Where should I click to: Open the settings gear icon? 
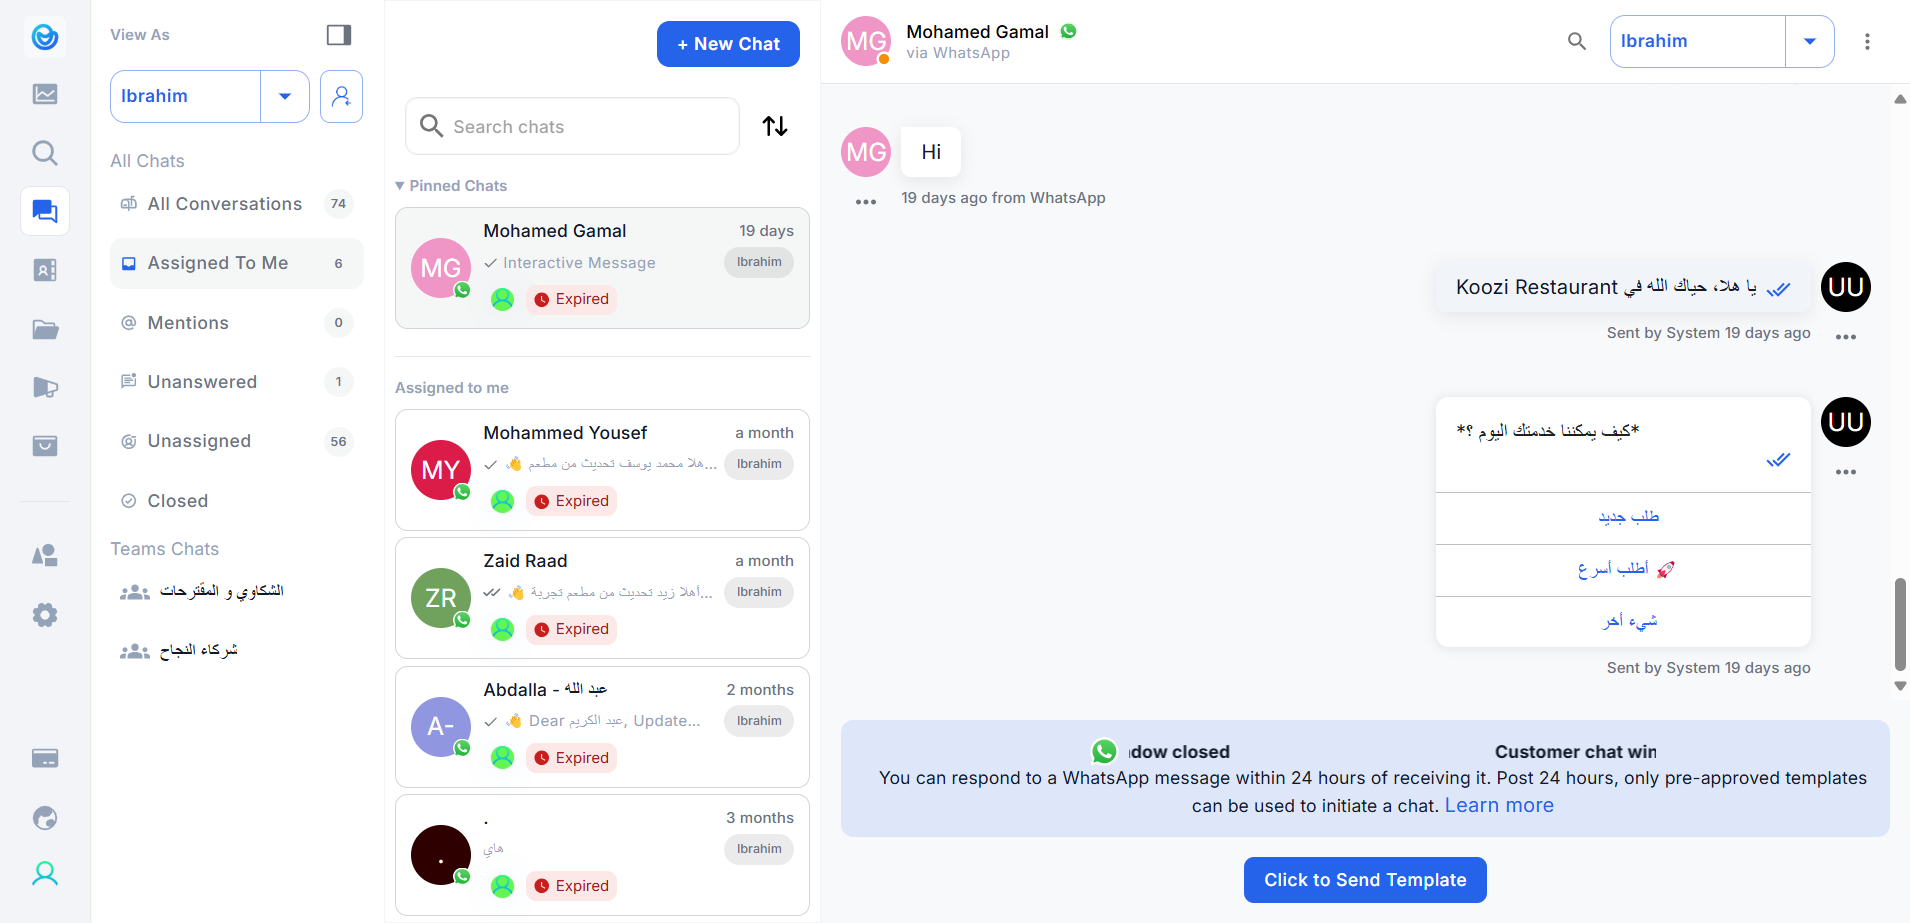tap(45, 615)
